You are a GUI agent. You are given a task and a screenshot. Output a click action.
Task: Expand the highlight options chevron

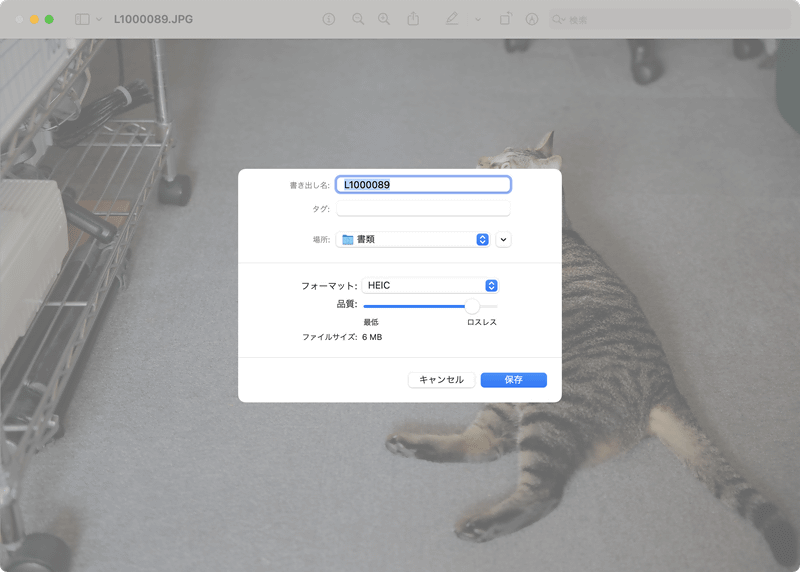tap(478, 19)
